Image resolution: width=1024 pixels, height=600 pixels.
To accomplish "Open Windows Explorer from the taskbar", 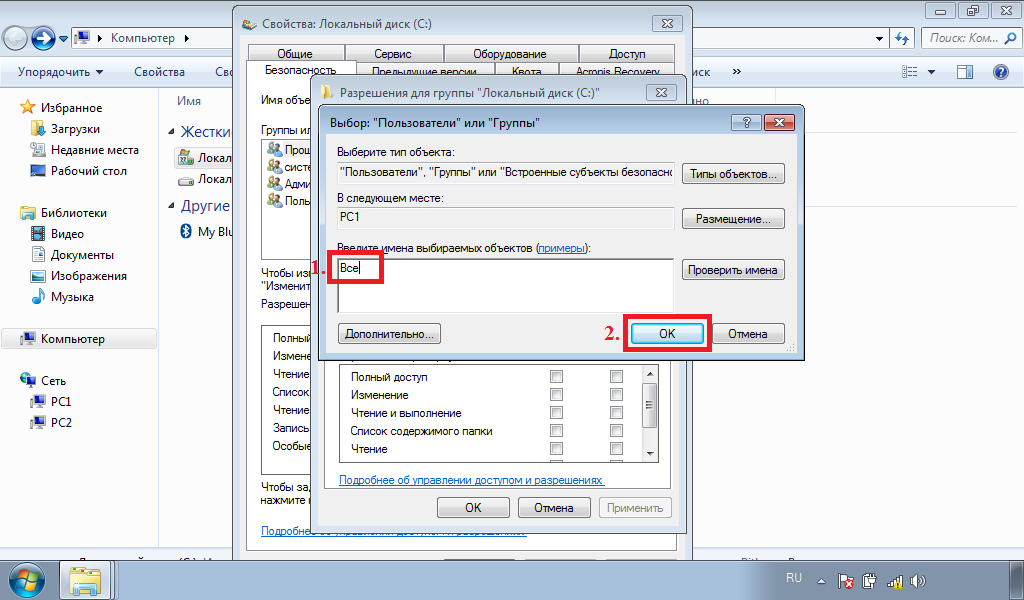I will pos(86,580).
